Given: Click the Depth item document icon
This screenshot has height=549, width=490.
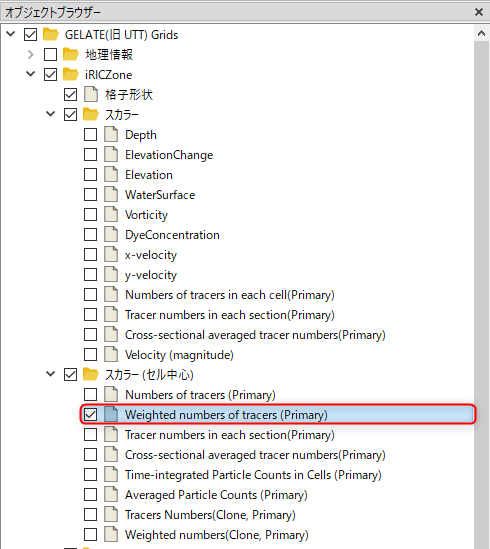Looking at the screenshot, I should click(111, 134).
